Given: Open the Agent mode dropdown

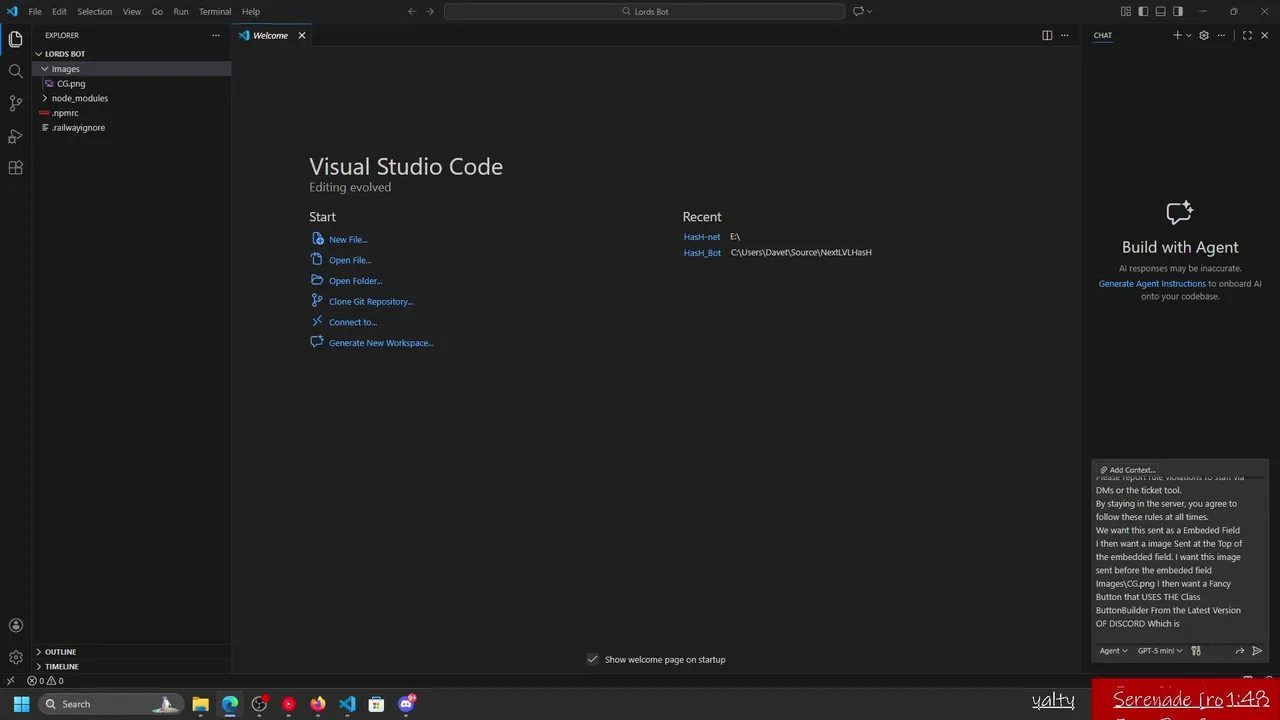Looking at the screenshot, I should point(1113,651).
